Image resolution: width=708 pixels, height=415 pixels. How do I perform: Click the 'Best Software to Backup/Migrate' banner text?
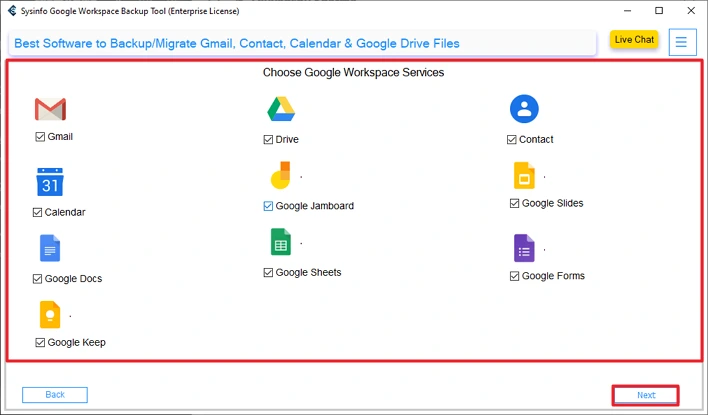237,43
